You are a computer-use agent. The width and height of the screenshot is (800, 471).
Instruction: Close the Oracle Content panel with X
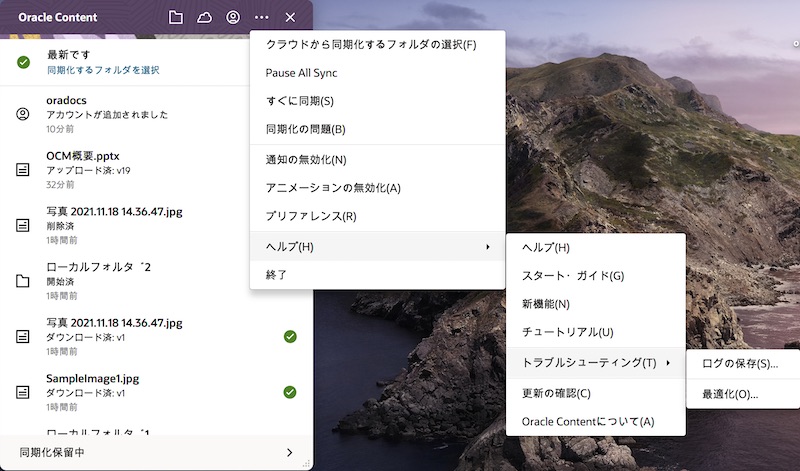point(290,17)
